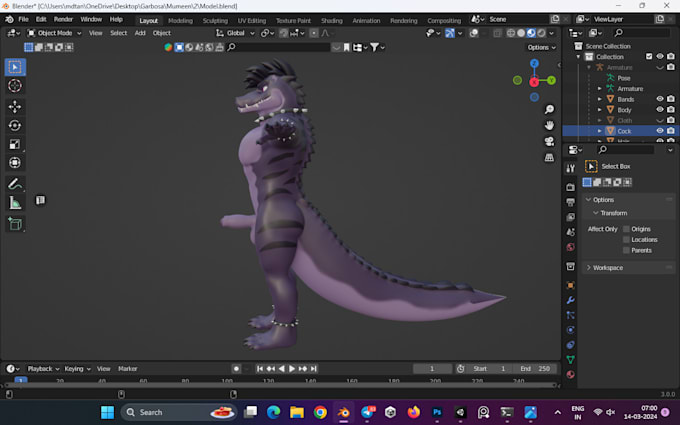
Task: Play the animation forward
Action: 292,369
